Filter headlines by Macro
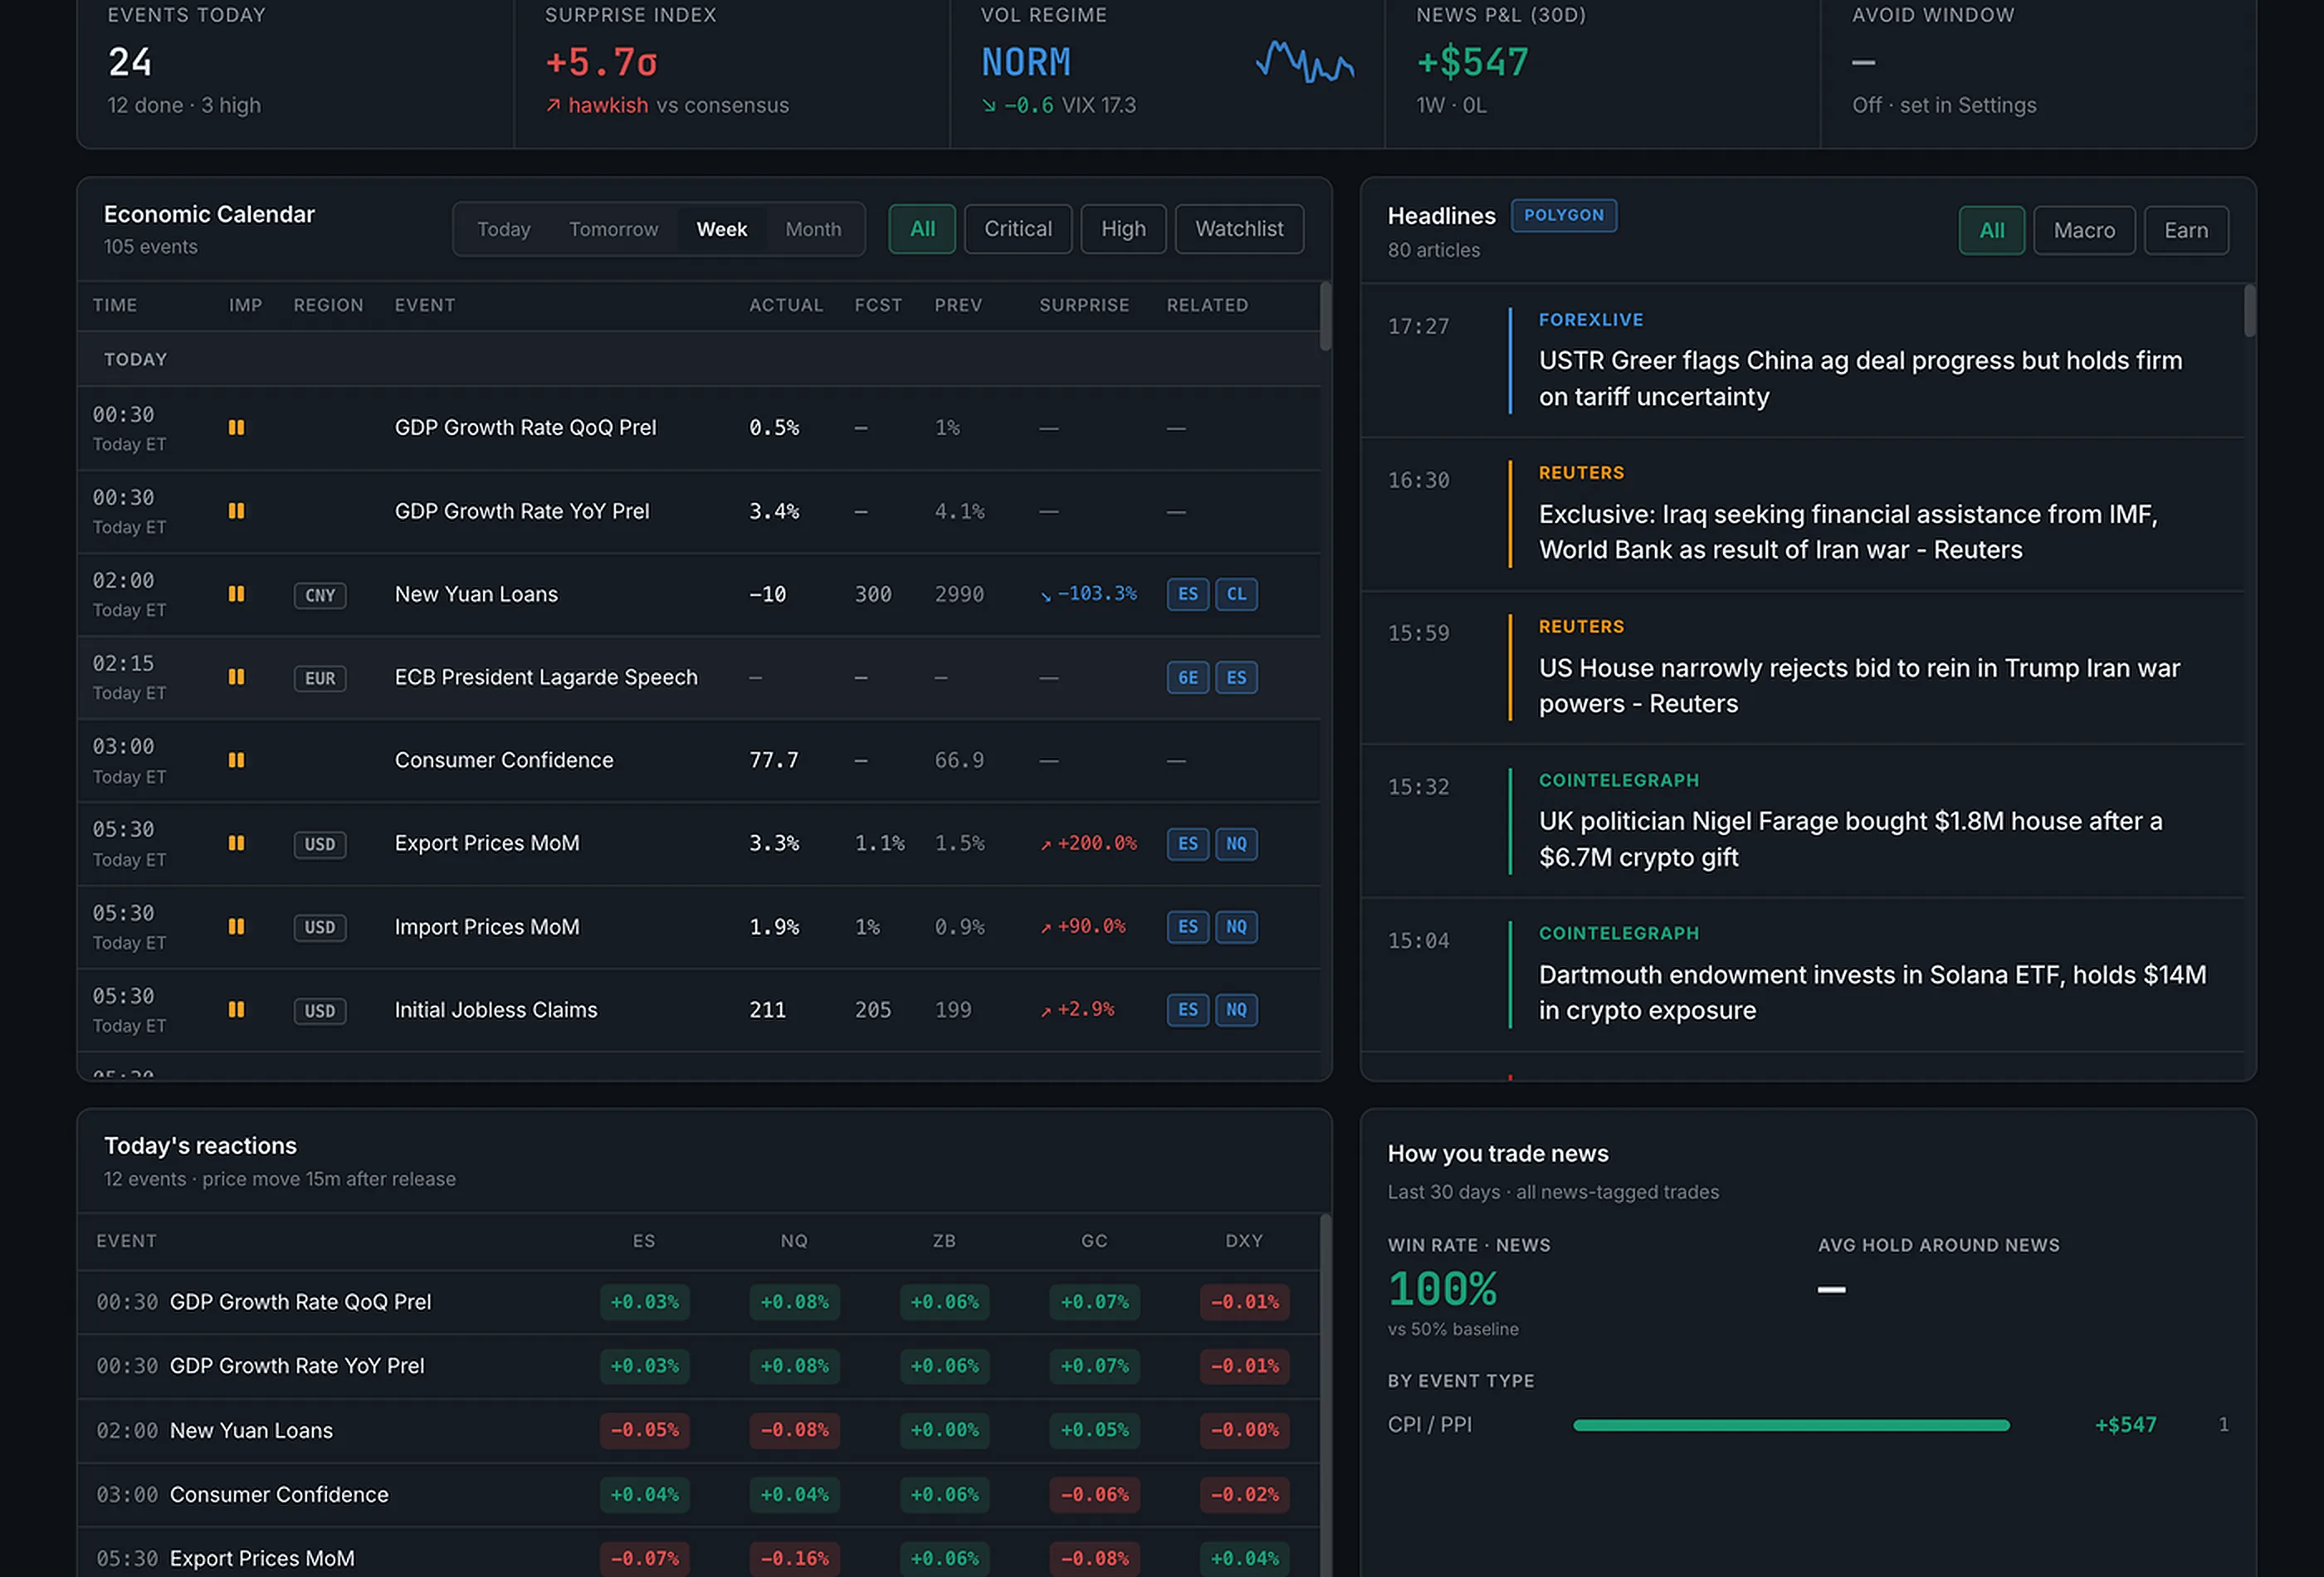This screenshot has width=2324, height=1577. [2084, 231]
